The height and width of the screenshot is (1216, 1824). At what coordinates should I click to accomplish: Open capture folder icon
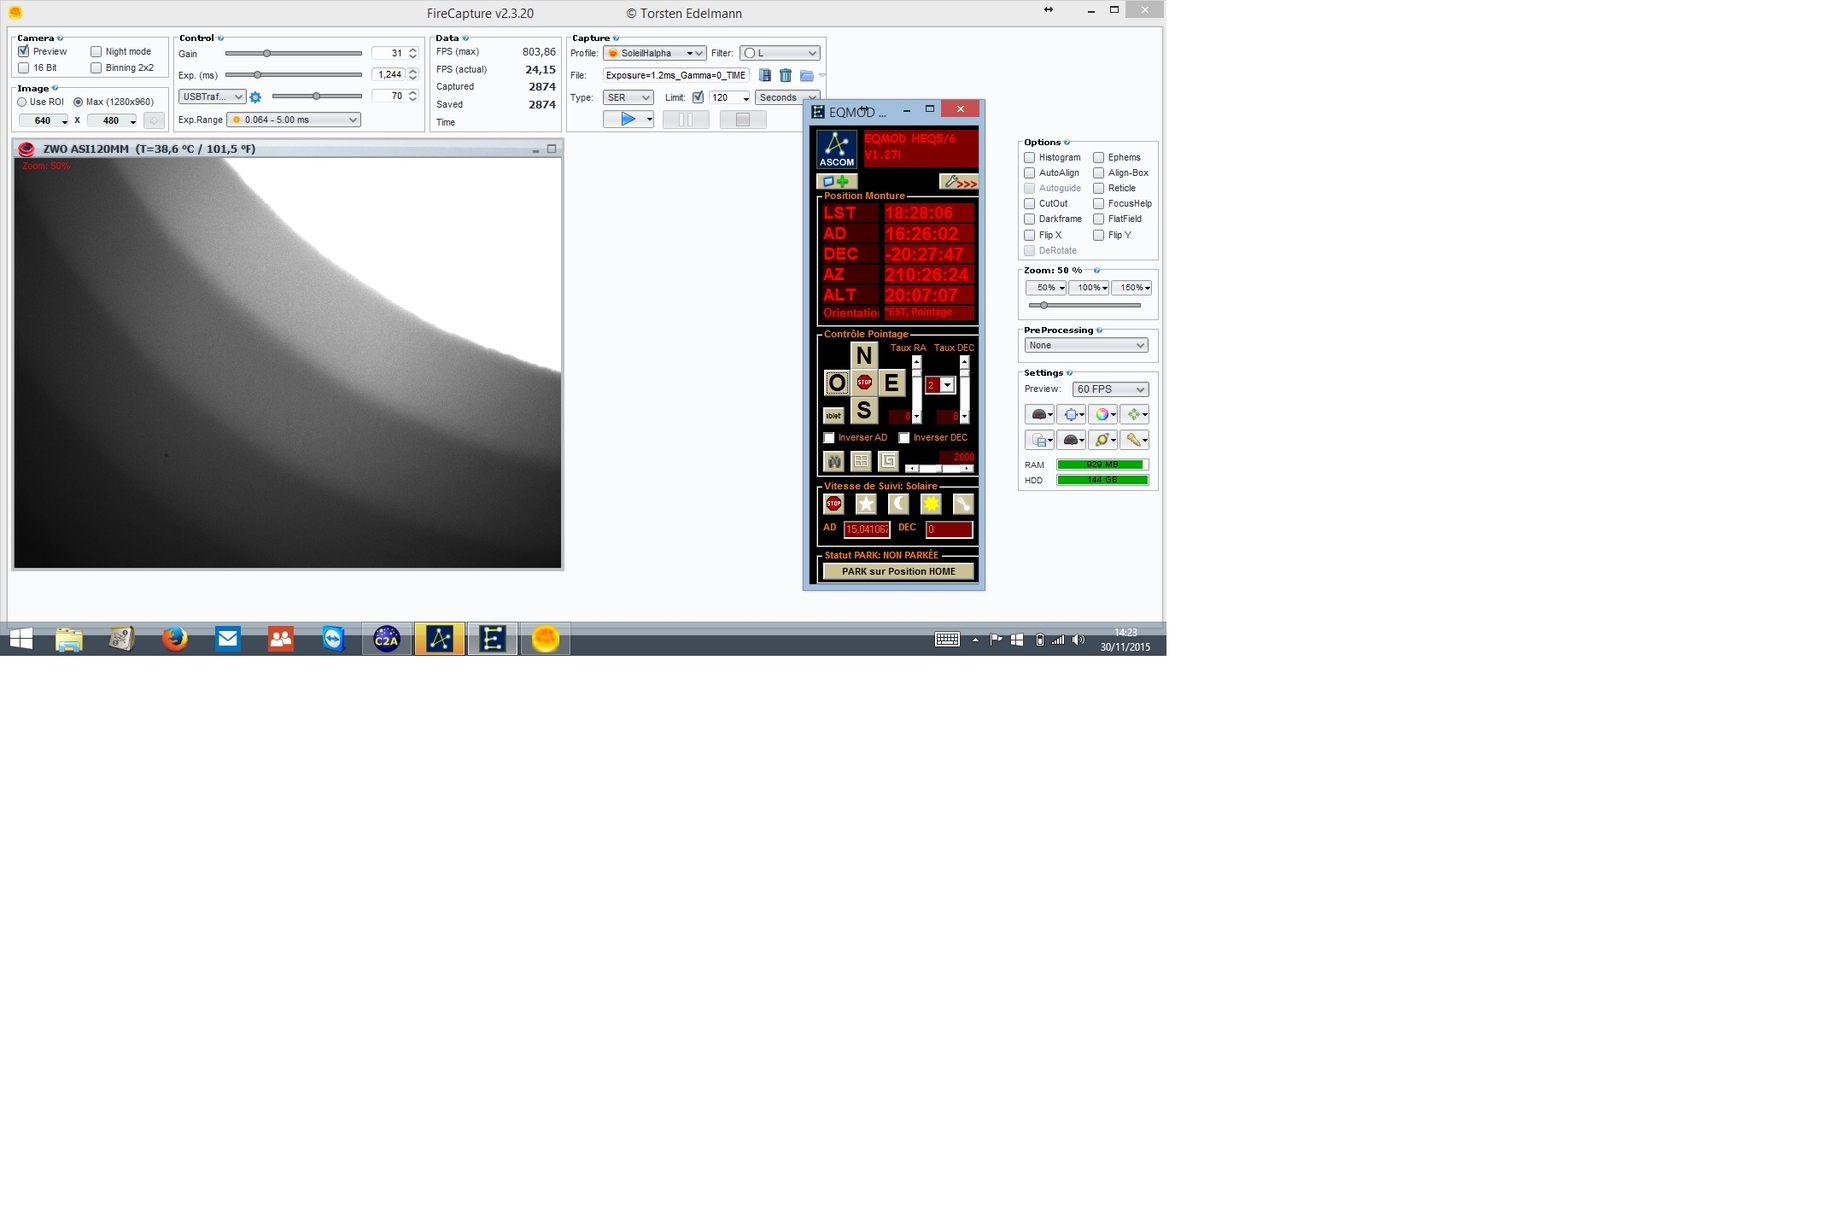coord(807,75)
